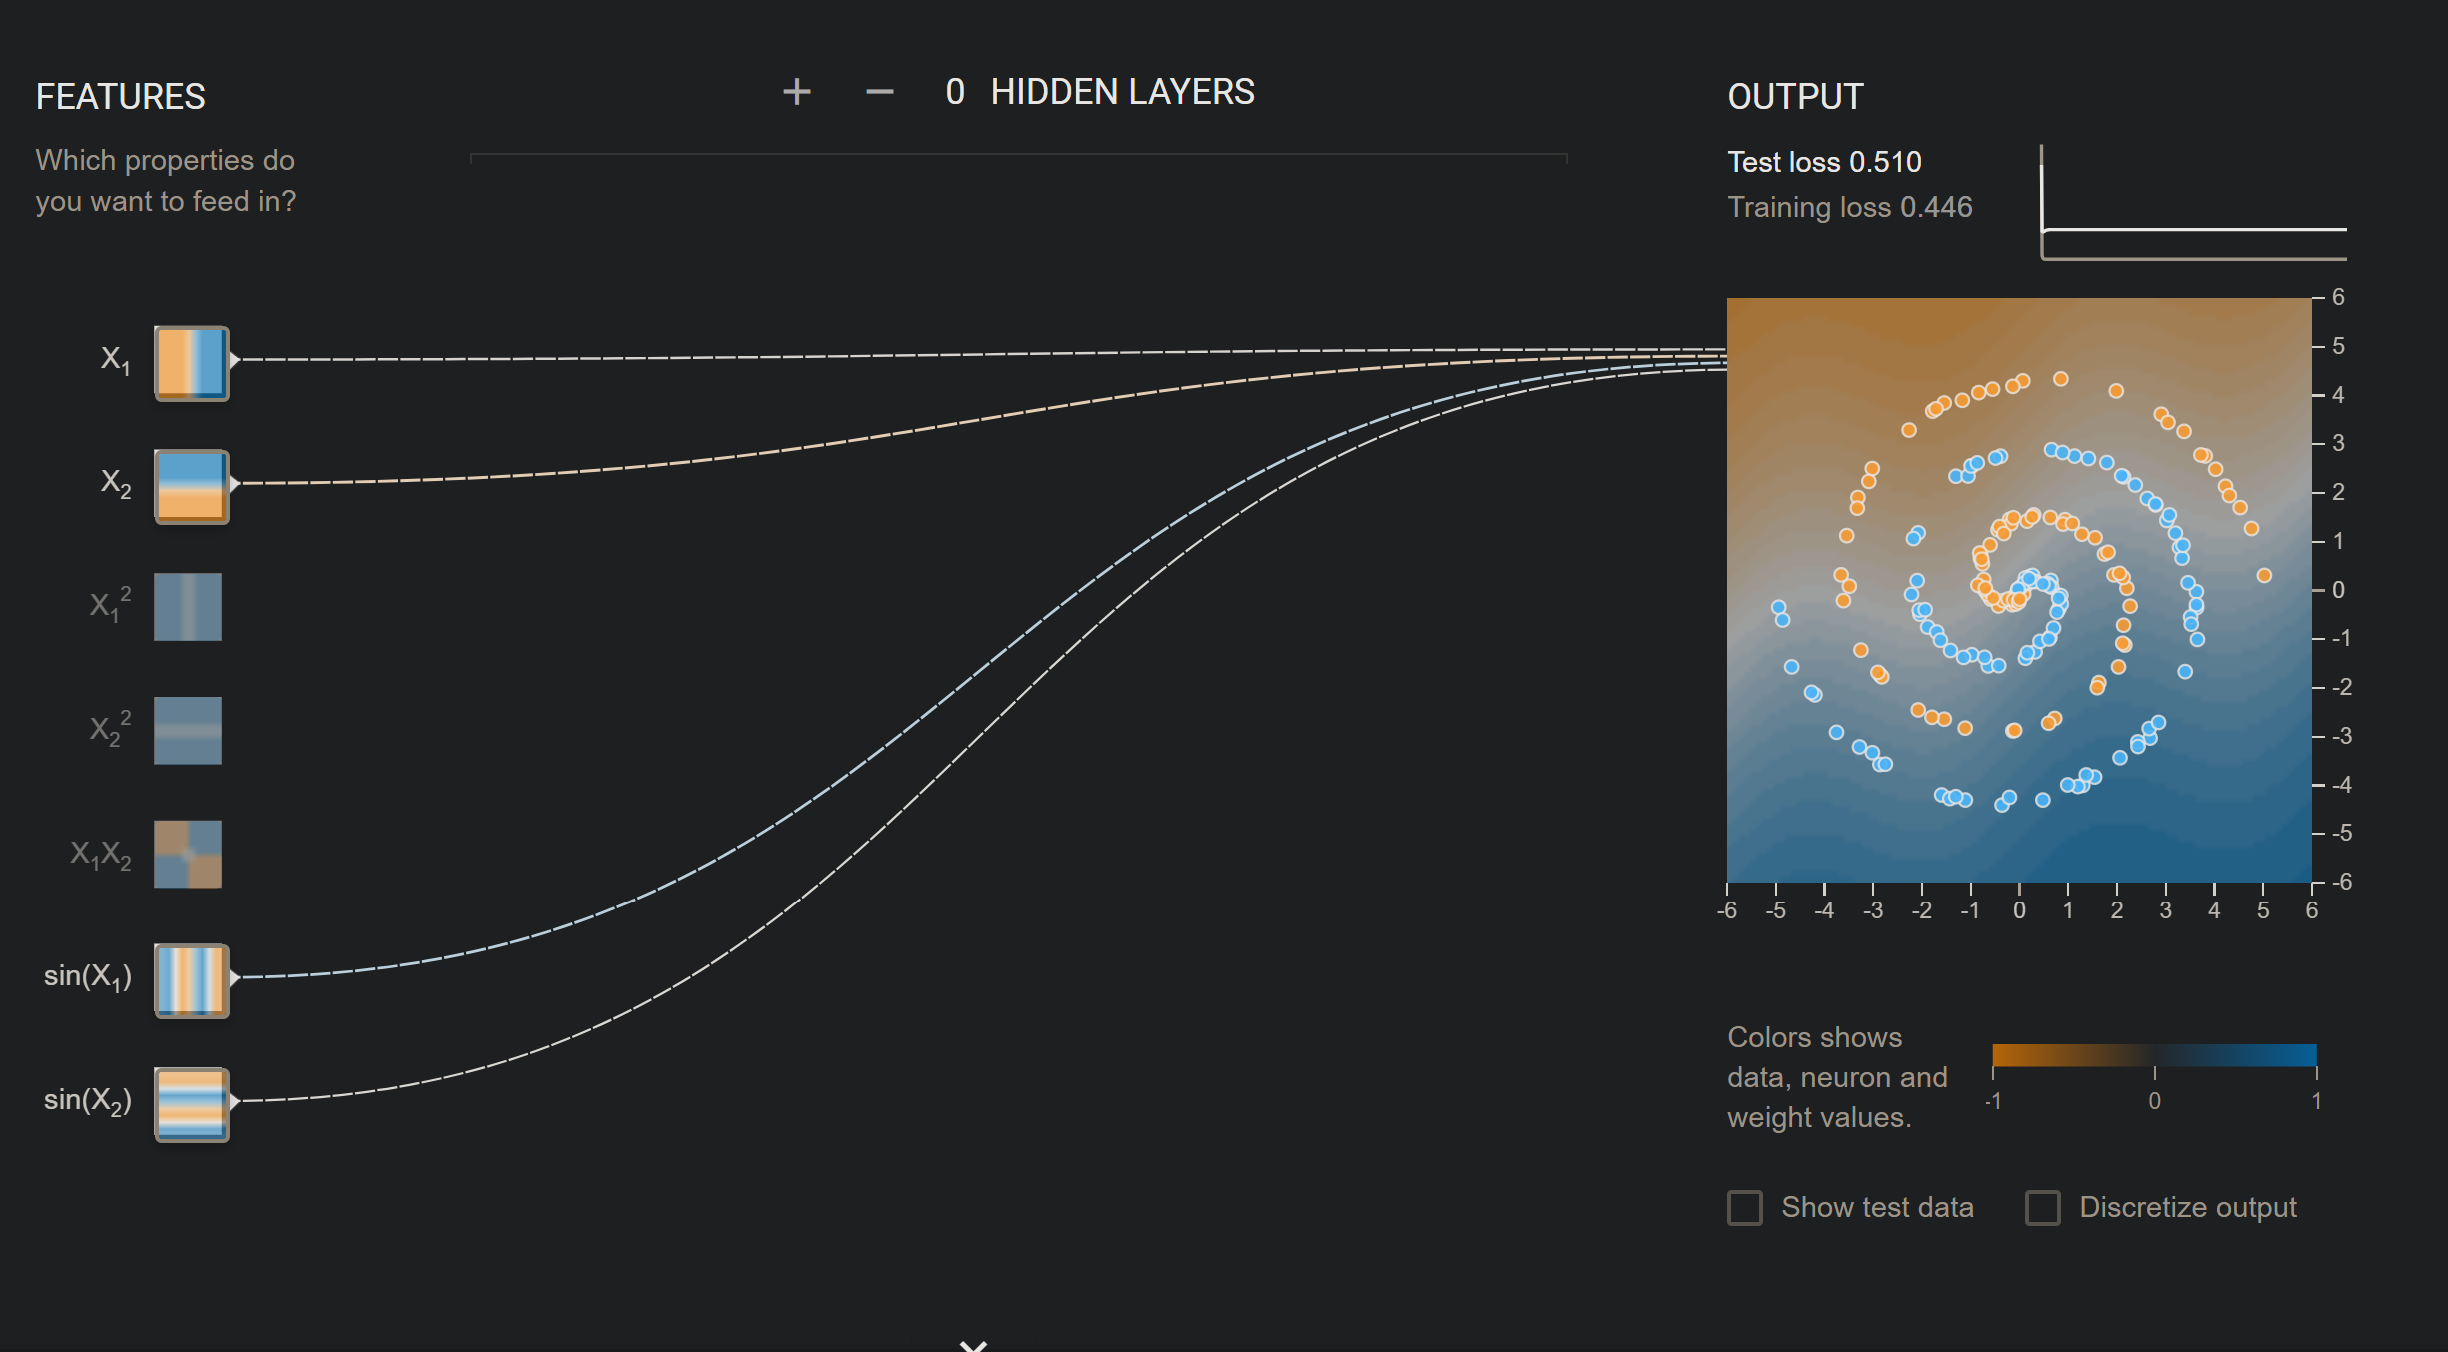Disable the X1 feature thumbnail
The height and width of the screenshot is (1352, 2448).
pos(191,363)
